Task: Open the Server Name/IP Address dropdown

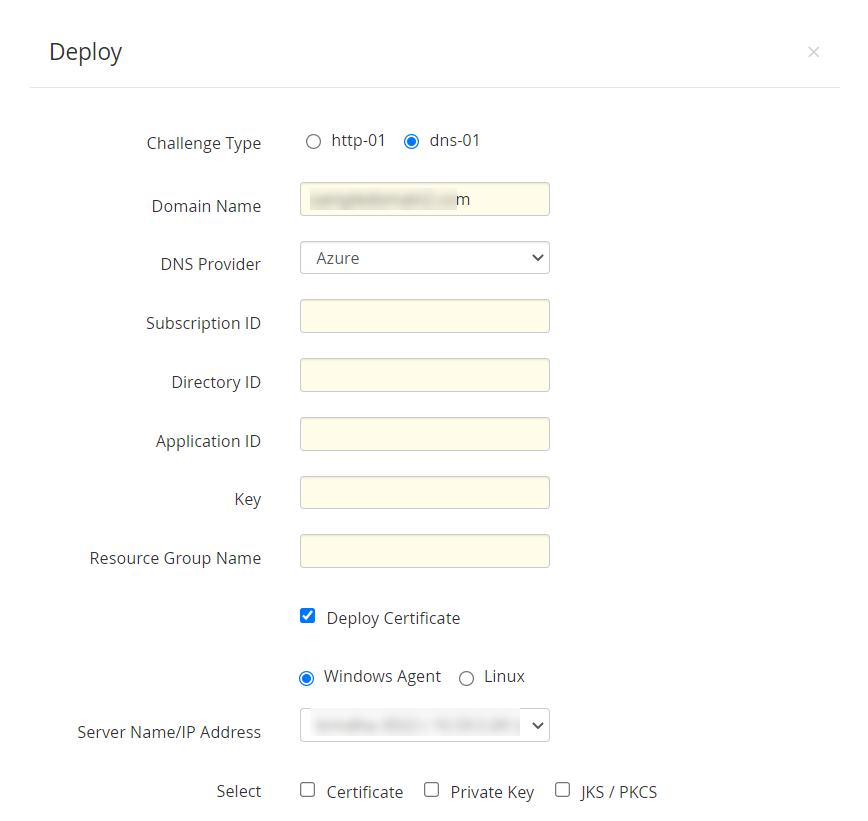Action: [x=424, y=724]
